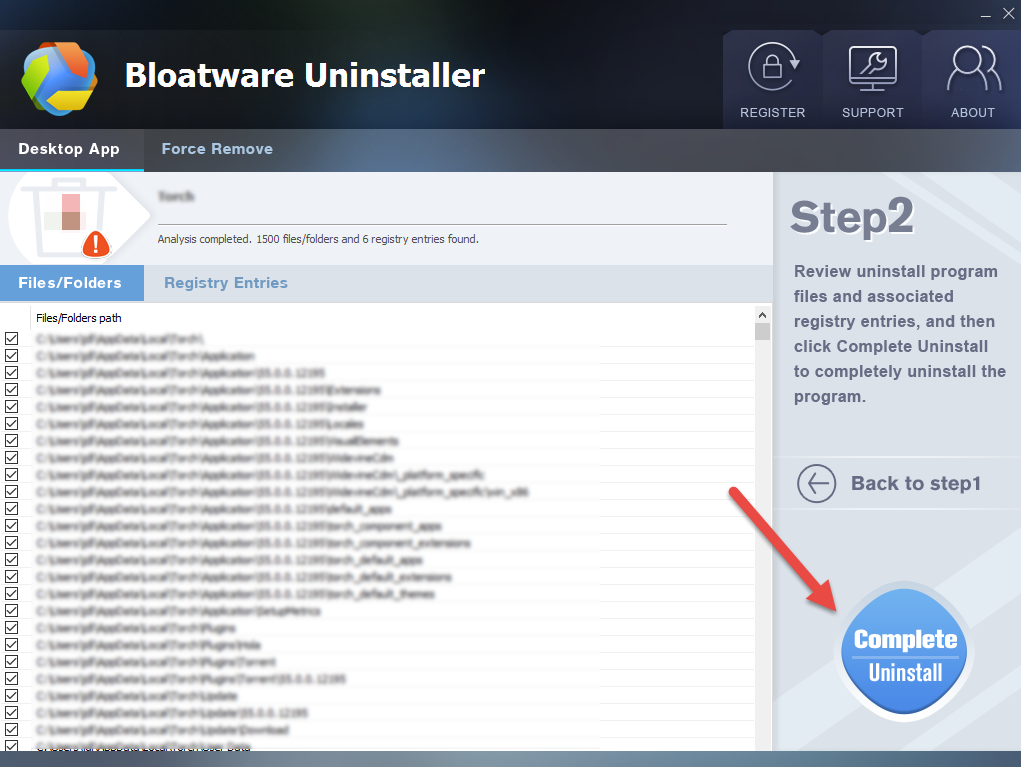Toggle checkbox for the Extensions path
Viewport: 1021px width, 767px height.
pyautogui.click(x=12, y=389)
